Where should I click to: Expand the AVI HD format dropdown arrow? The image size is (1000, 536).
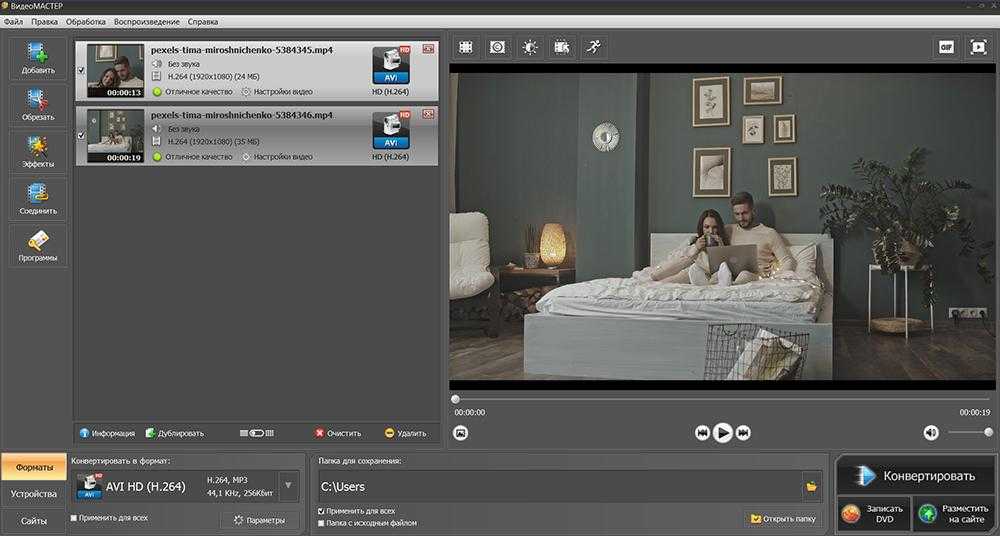point(288,487)
